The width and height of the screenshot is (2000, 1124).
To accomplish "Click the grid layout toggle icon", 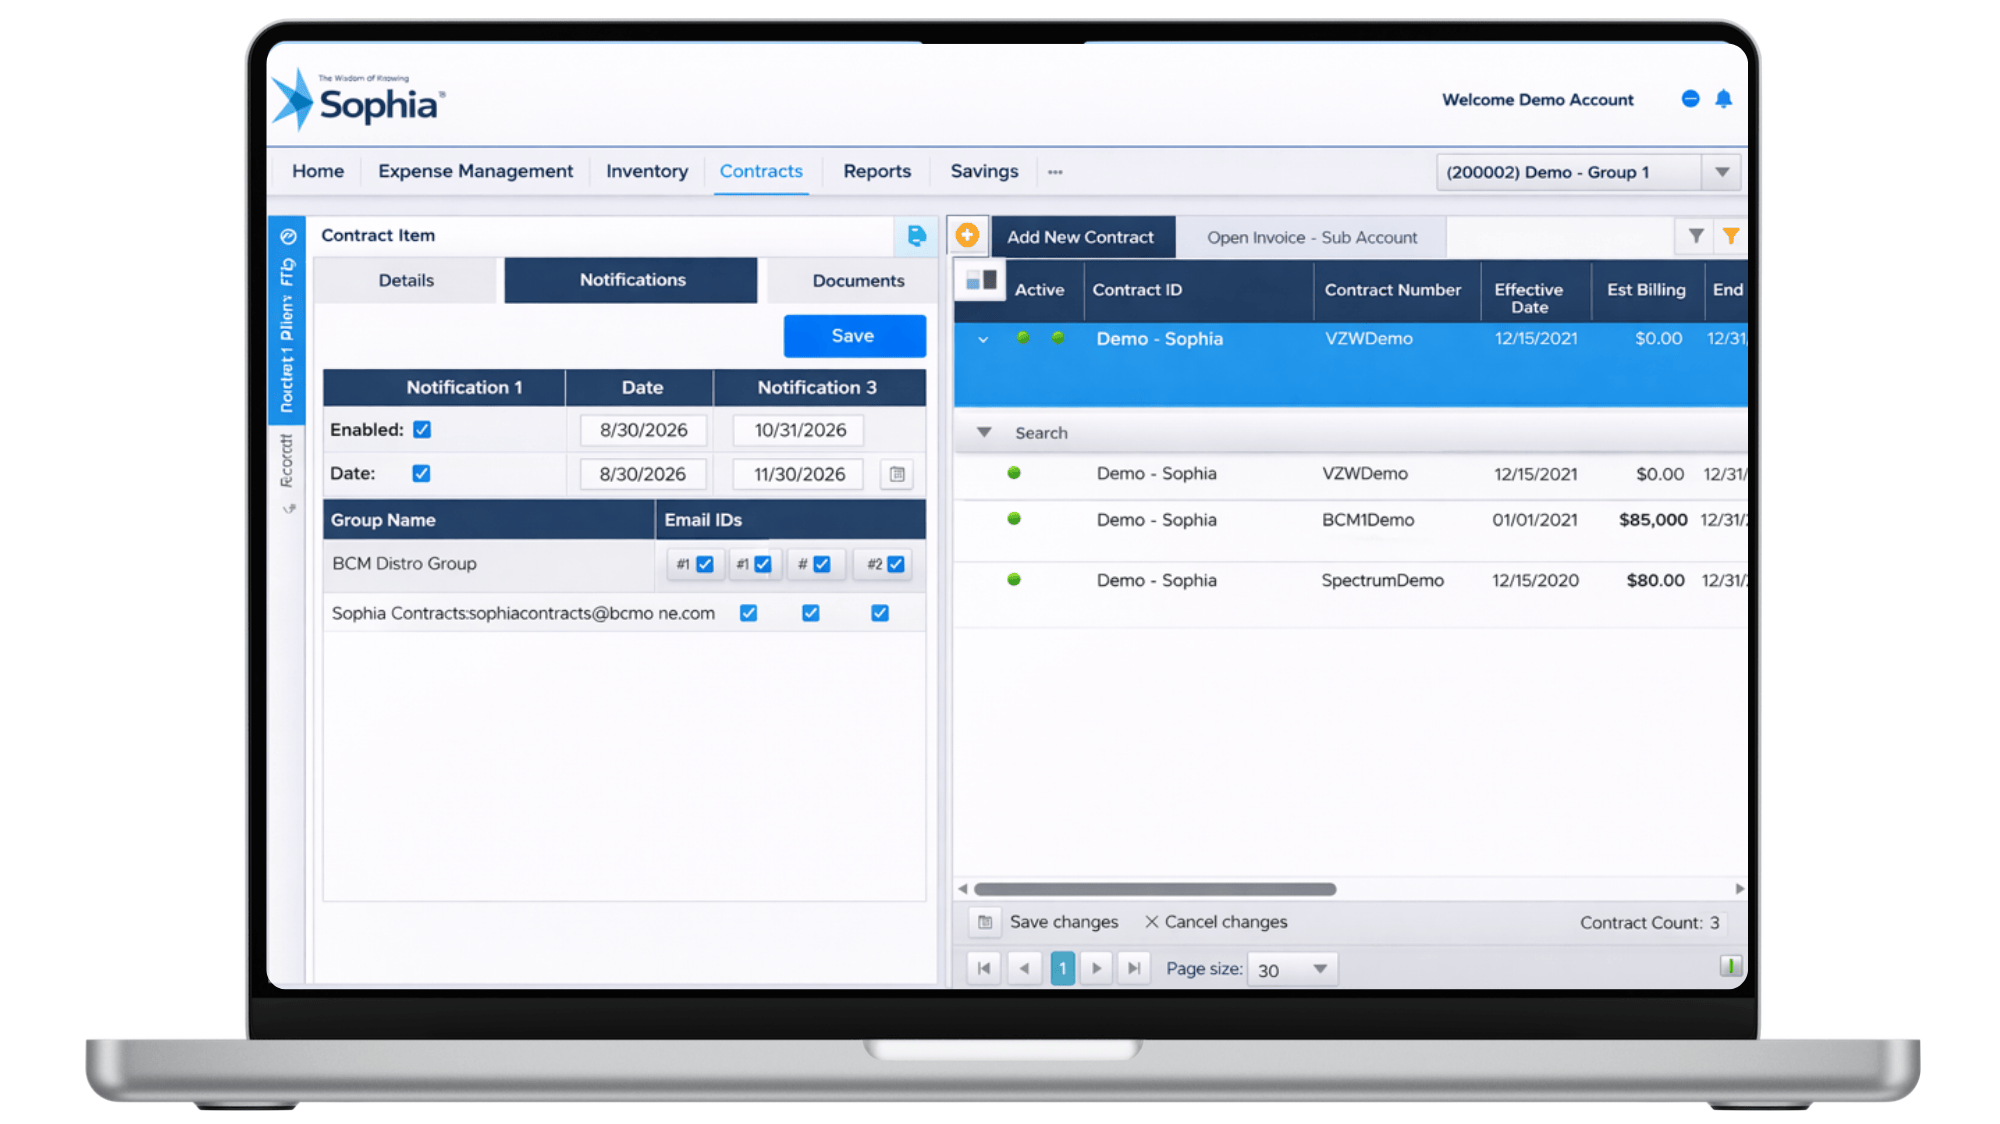I will (x=981, y=281).
